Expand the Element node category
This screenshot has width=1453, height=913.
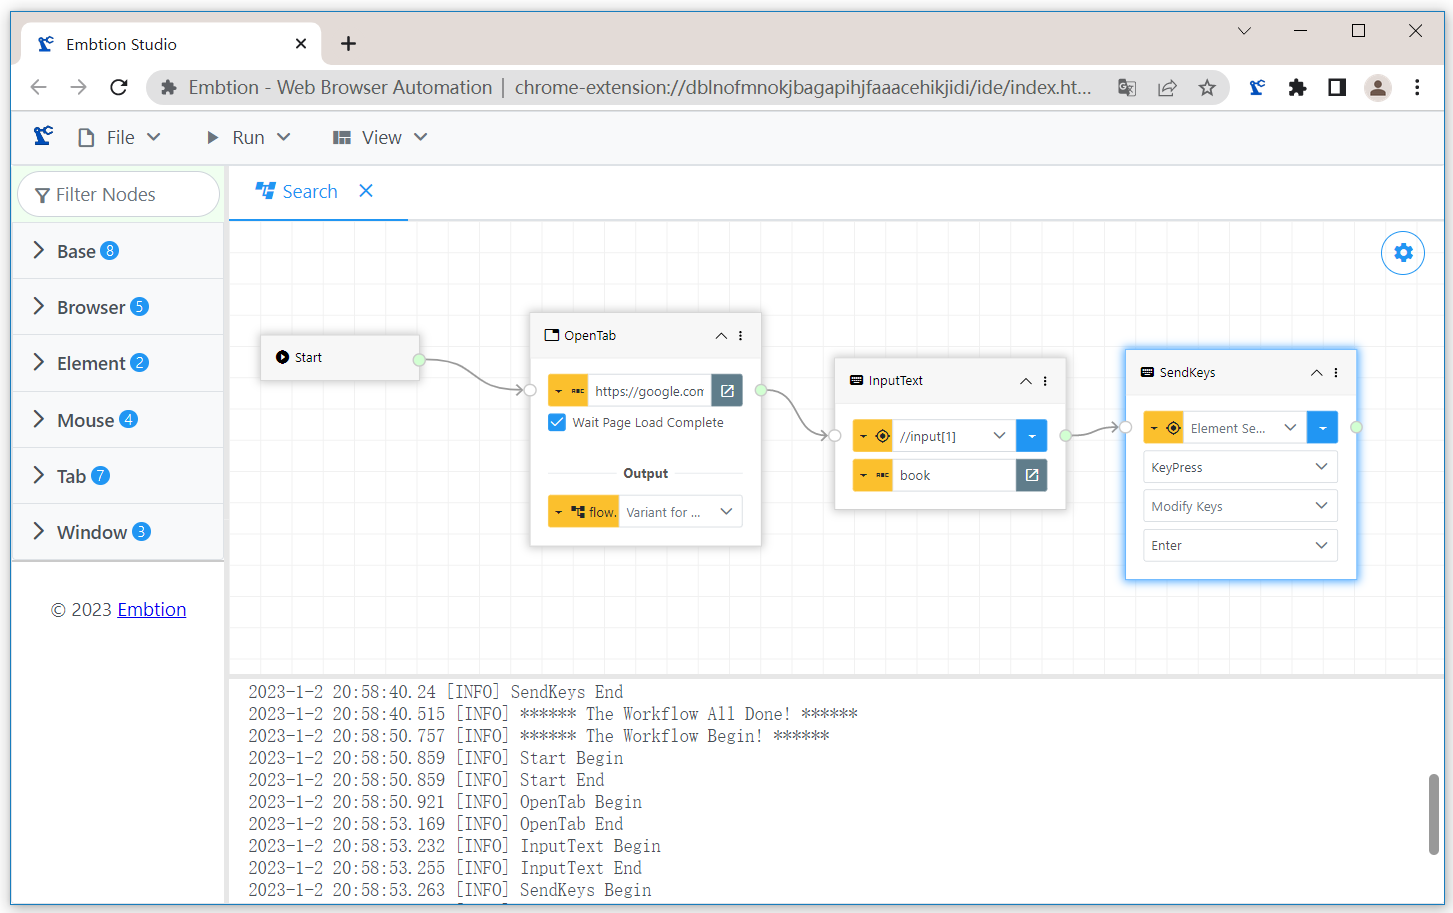[118, 363]
